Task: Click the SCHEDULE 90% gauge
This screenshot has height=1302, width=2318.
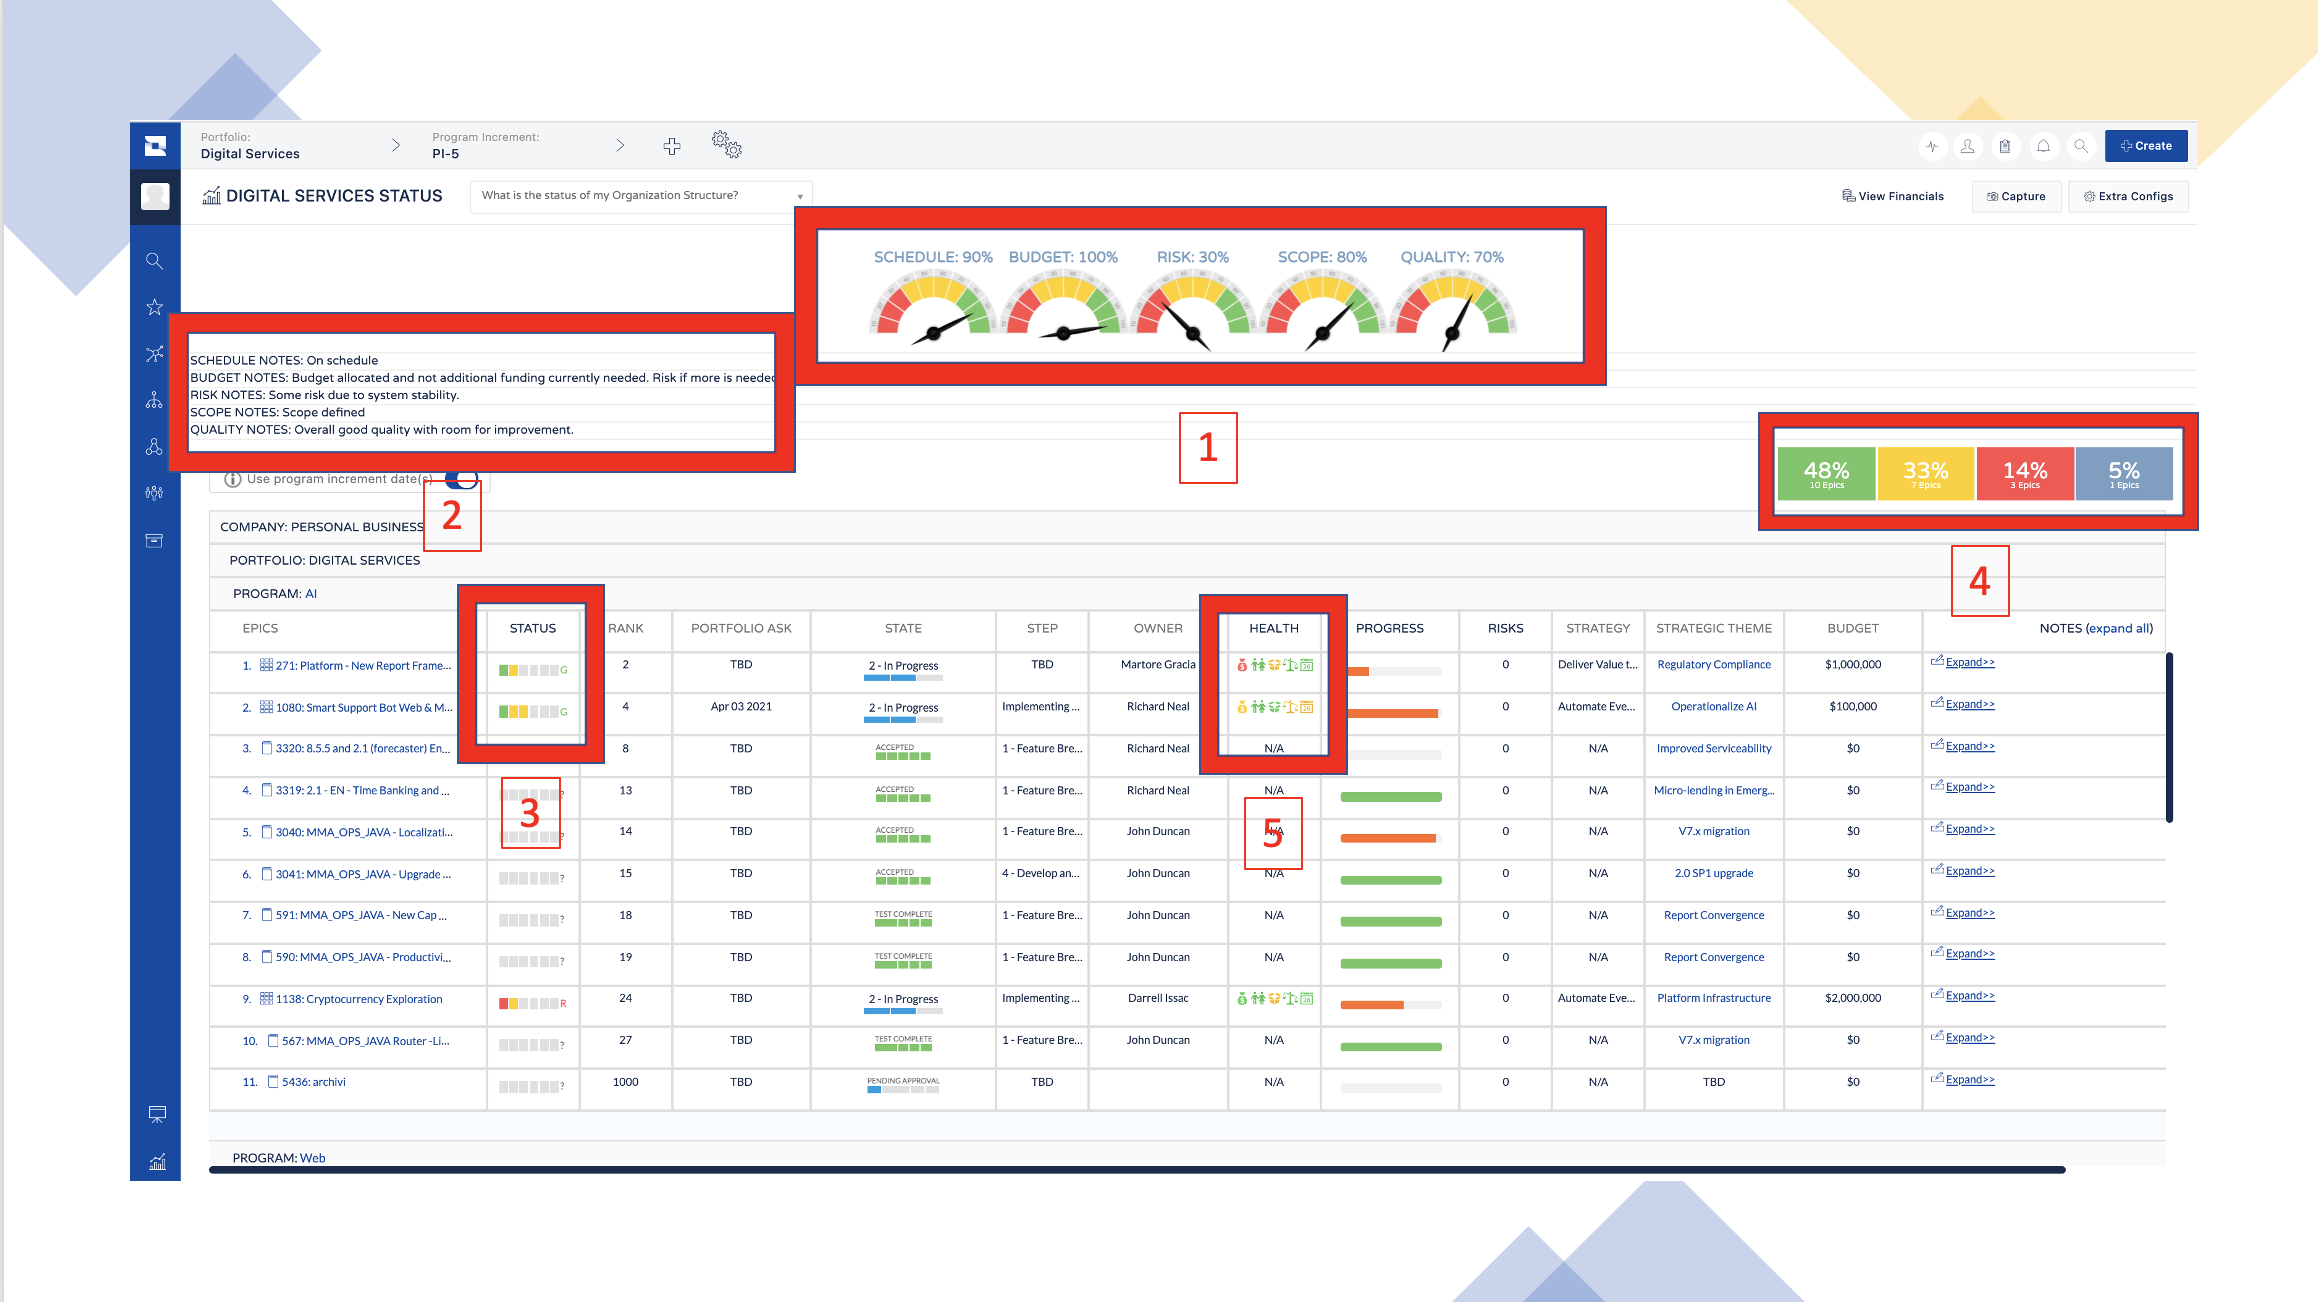Action: (x=932, y=309)
